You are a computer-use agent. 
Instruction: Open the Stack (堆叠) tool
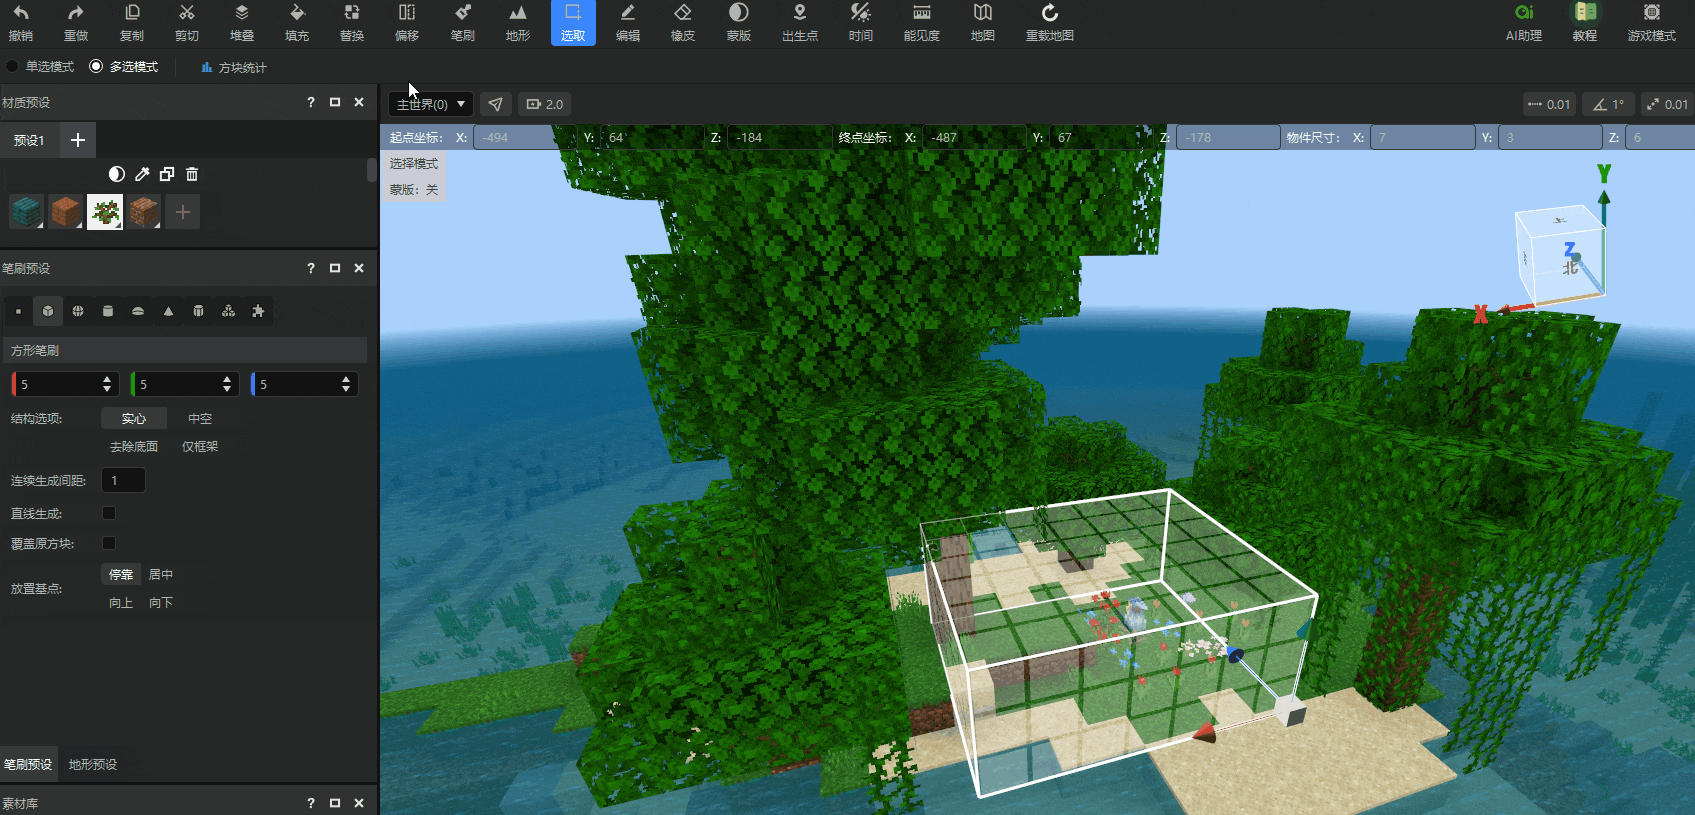[x=242, y=22]
